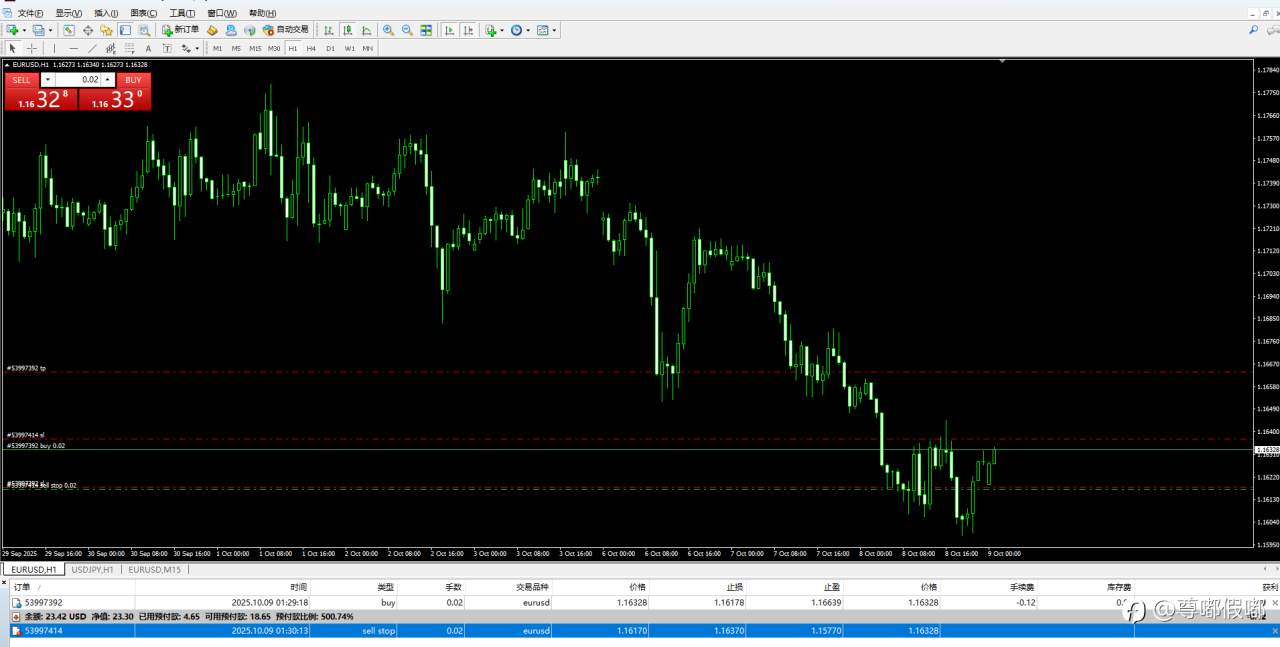Toggle the 自动交易 AutoTrading button
The height and width of the screenshot is (647, 1280).
(x=285, y=30)
